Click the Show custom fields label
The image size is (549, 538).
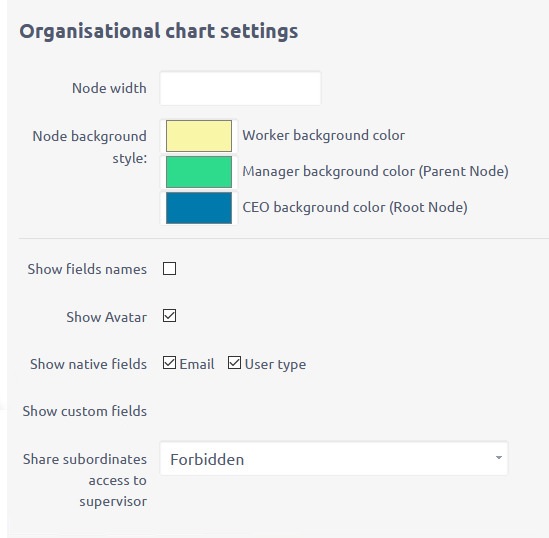(85, 411)
